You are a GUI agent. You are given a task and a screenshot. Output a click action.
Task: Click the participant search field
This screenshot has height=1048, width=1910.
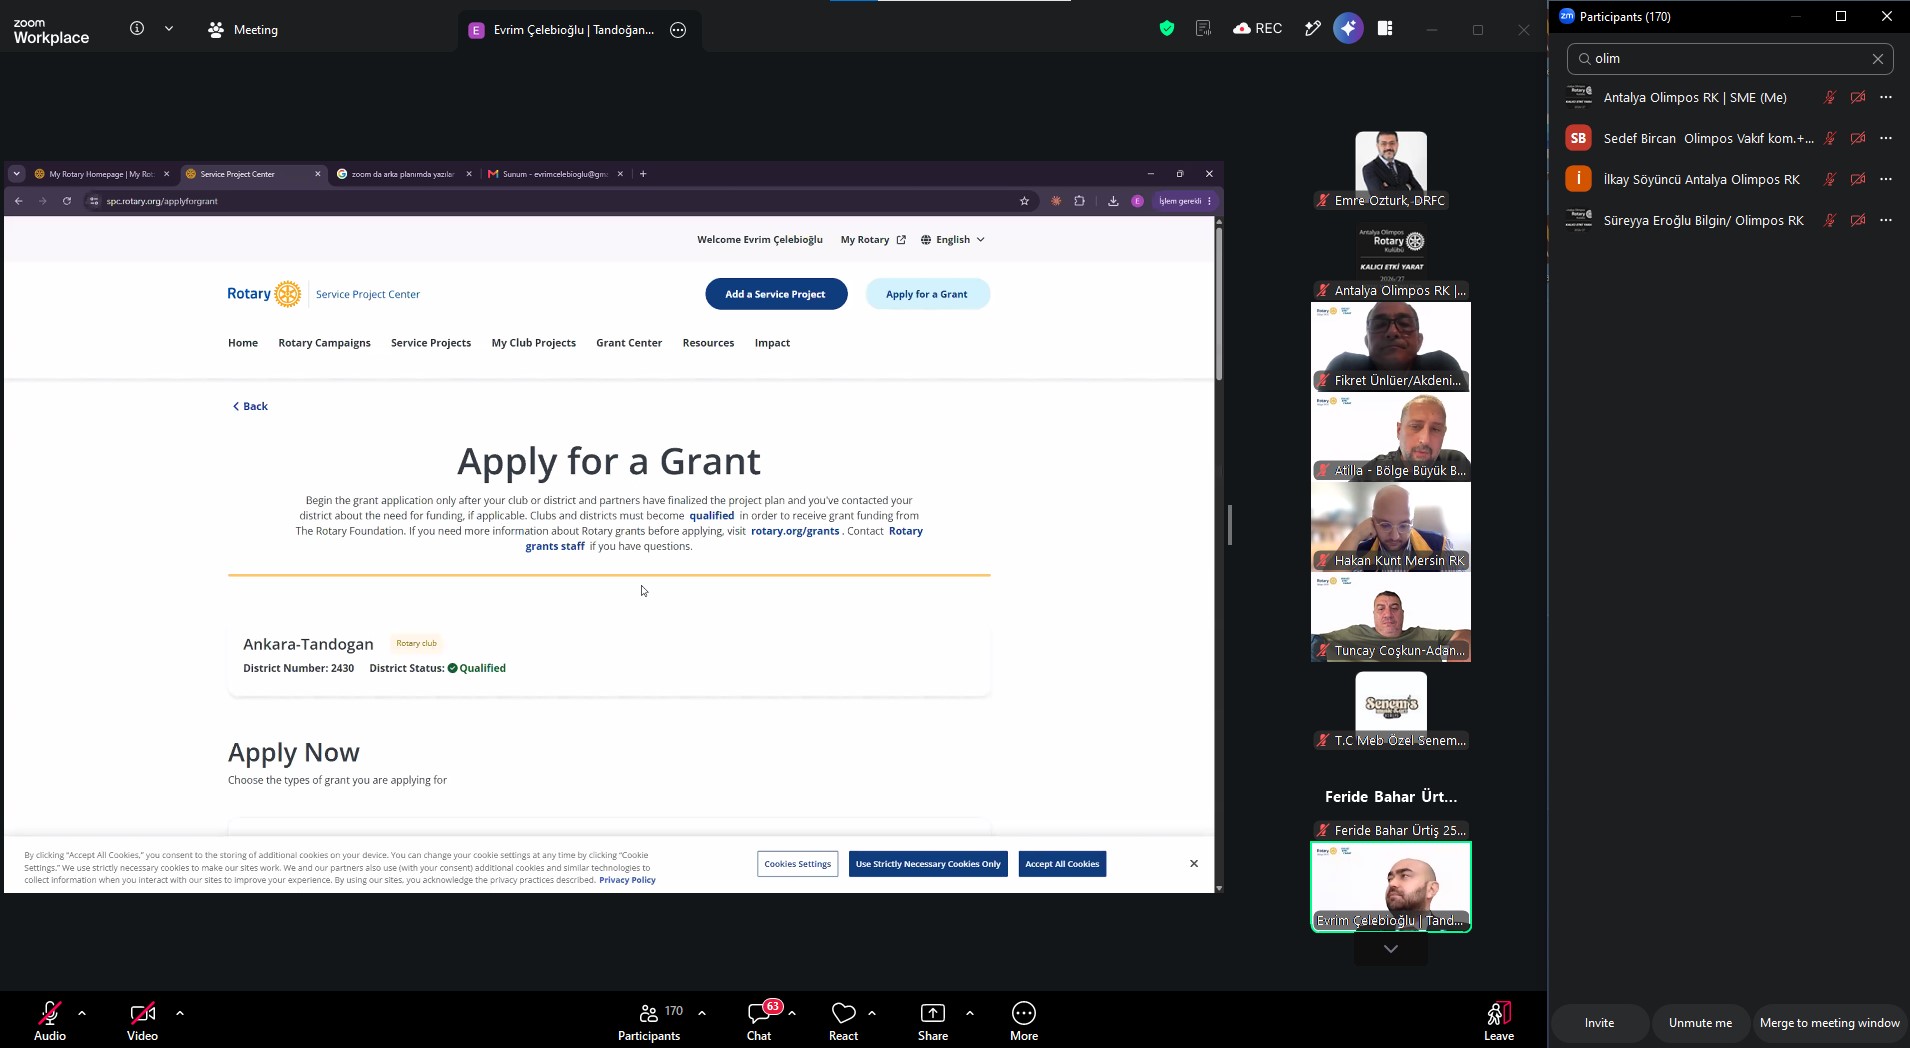[1730, 59]
